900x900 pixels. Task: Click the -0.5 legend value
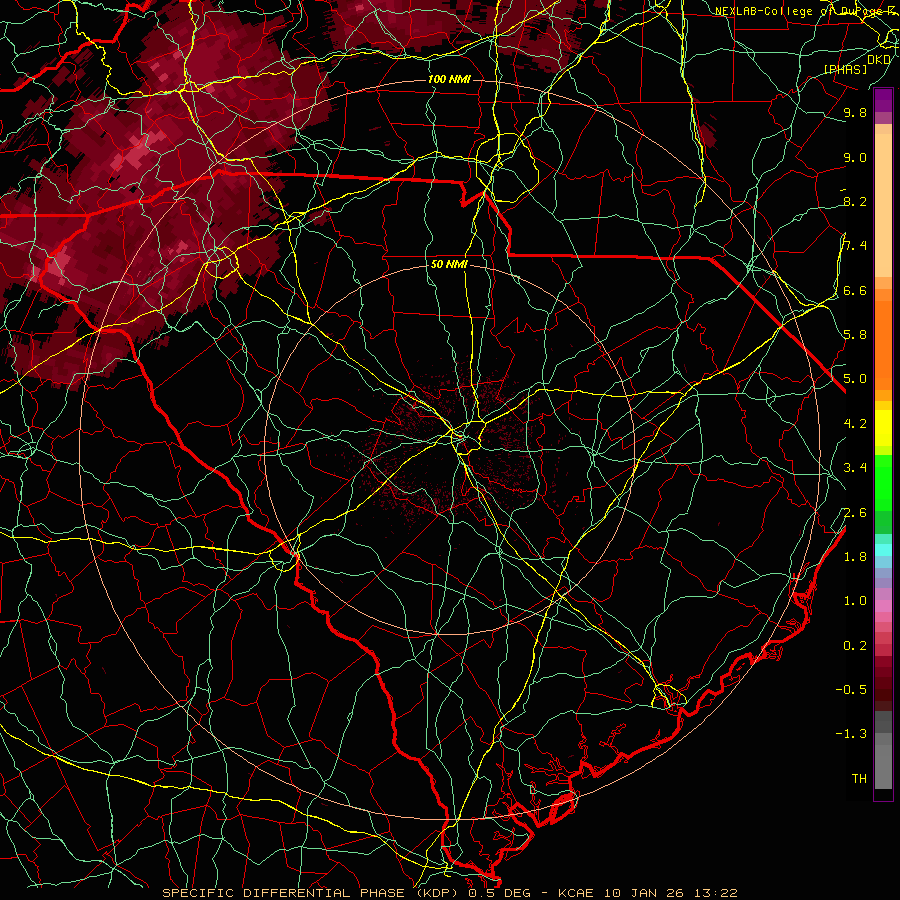[x=851, y=690]
